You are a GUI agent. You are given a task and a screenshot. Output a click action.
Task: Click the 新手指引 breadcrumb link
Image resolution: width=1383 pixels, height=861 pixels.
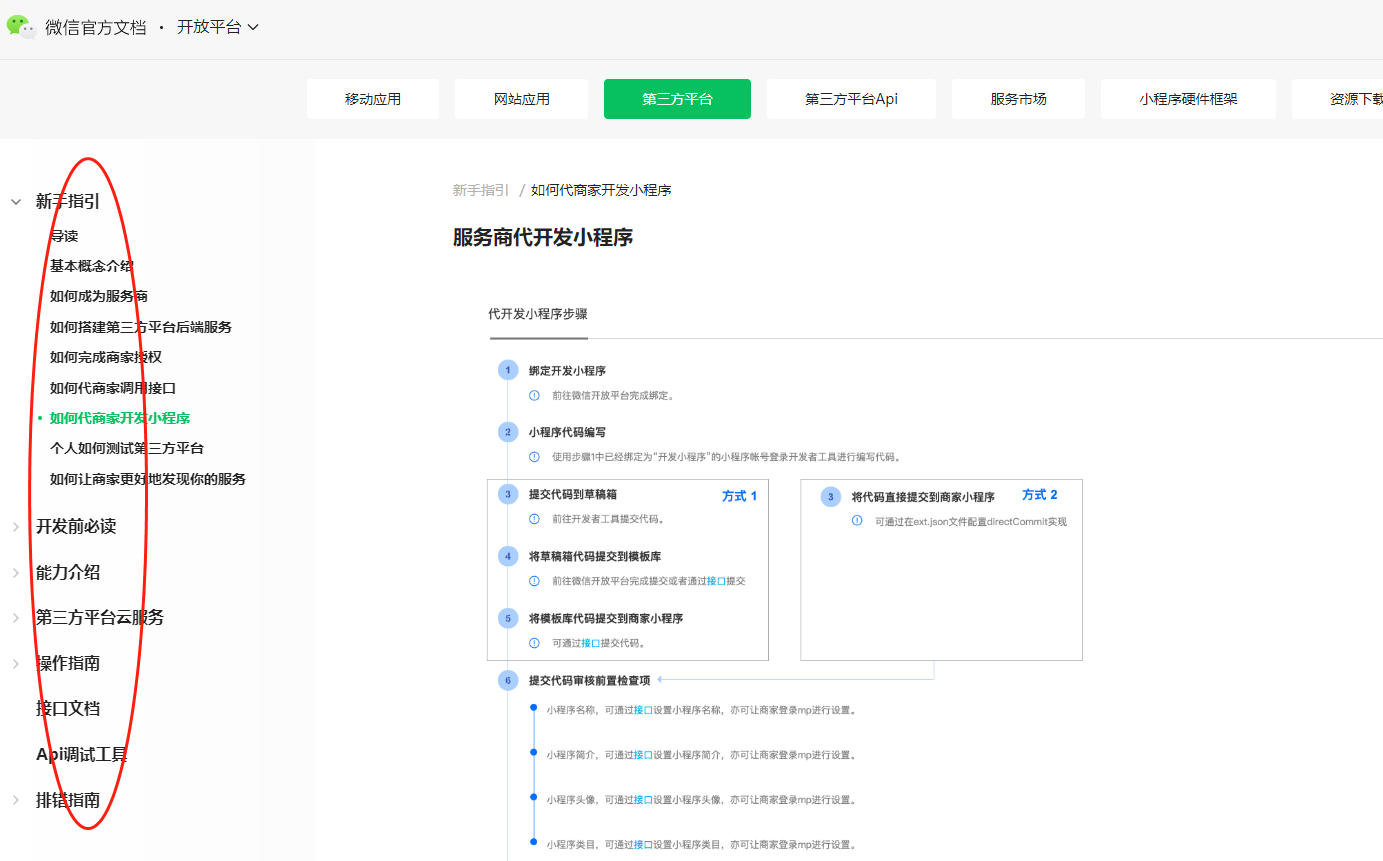(x=481, y=190)
